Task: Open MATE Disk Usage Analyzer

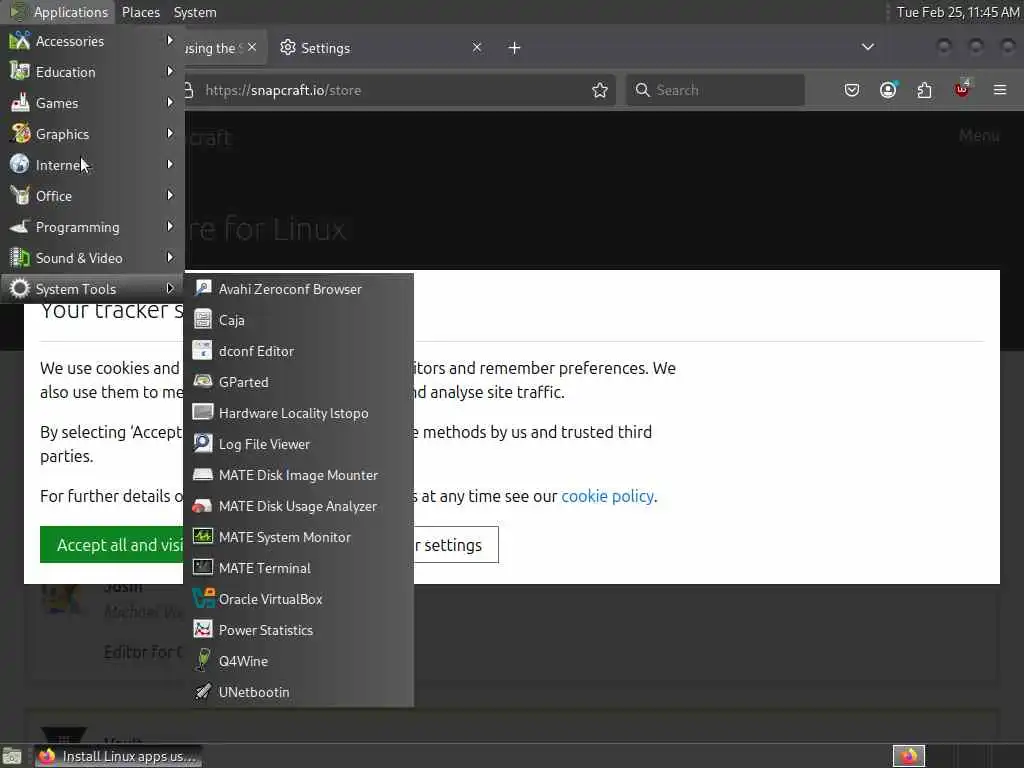Action: pyautogui.click(x=298, y=506)
